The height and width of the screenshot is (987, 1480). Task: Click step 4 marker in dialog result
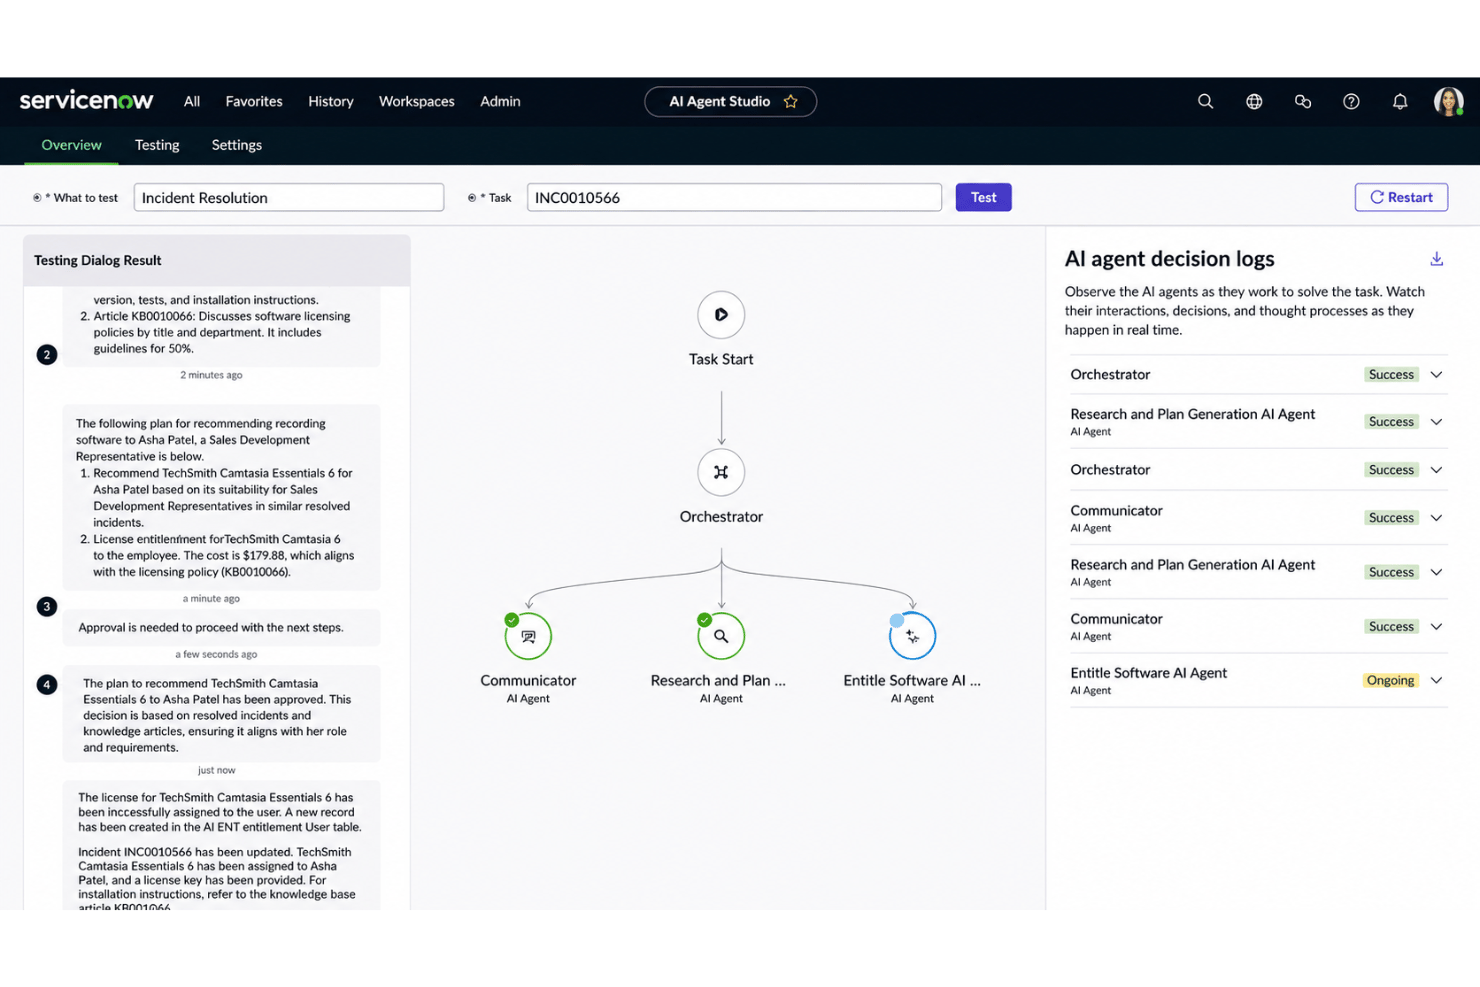click(46, 685)
